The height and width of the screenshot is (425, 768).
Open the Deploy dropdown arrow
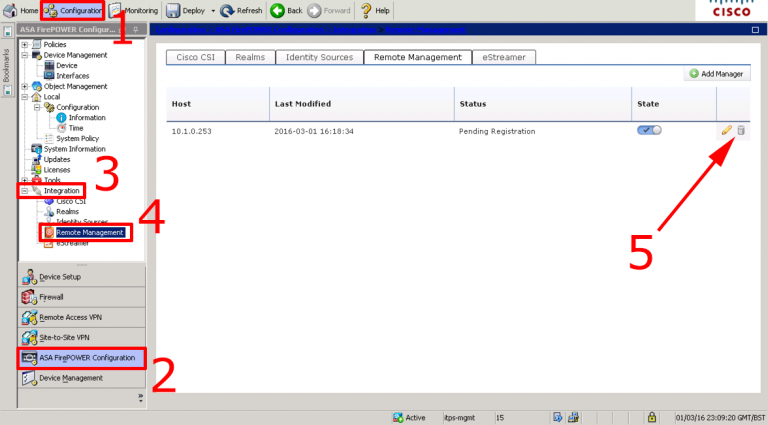[x=213, y=11]
